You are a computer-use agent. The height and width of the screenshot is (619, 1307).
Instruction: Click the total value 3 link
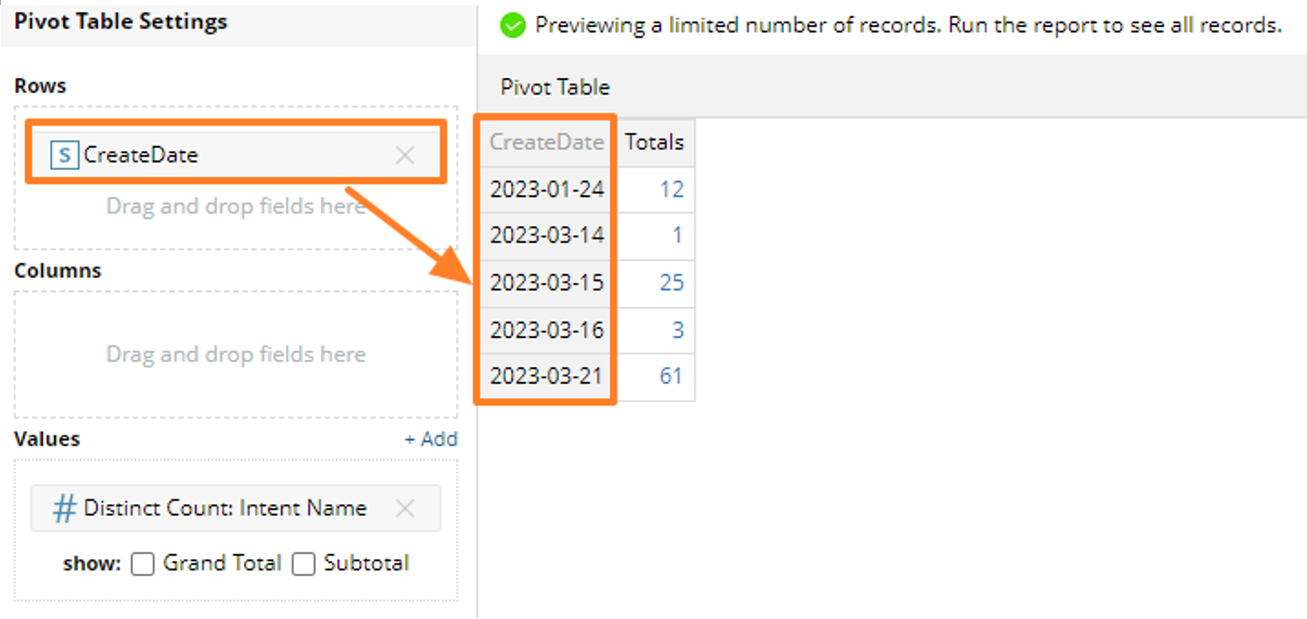(677, 330)
